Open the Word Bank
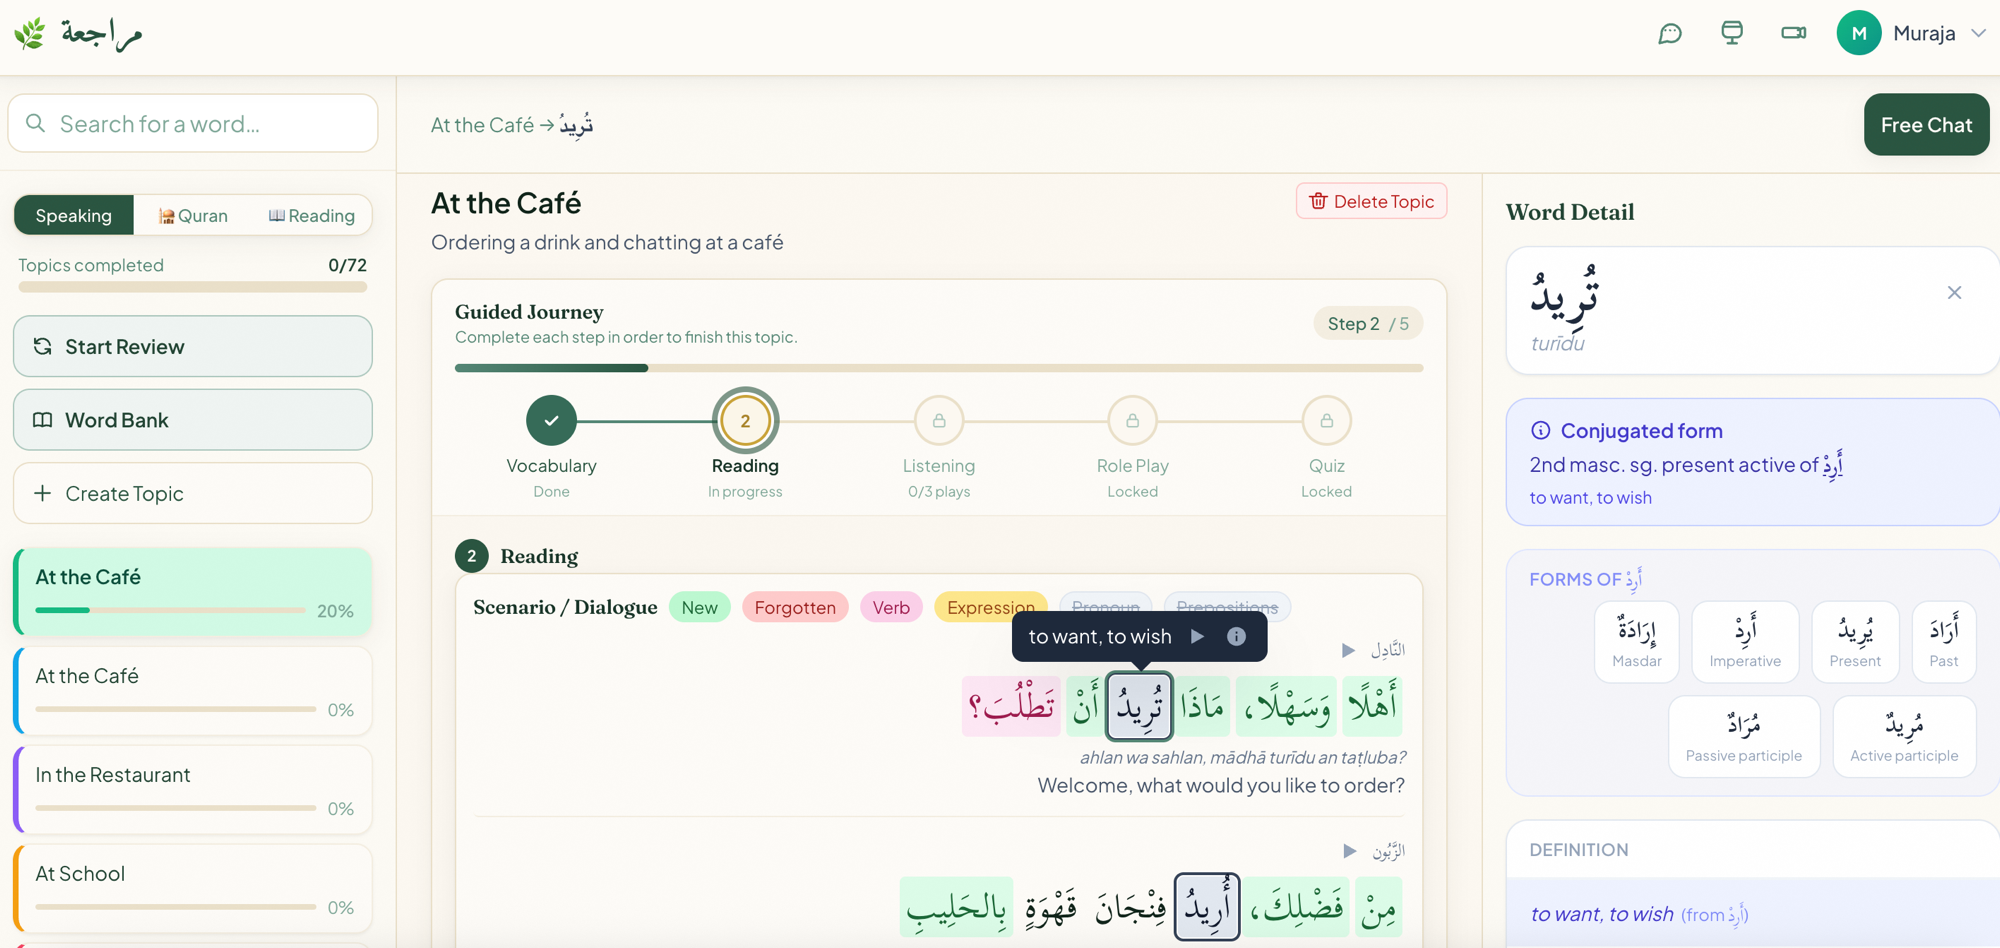 [x=193, y=420]
